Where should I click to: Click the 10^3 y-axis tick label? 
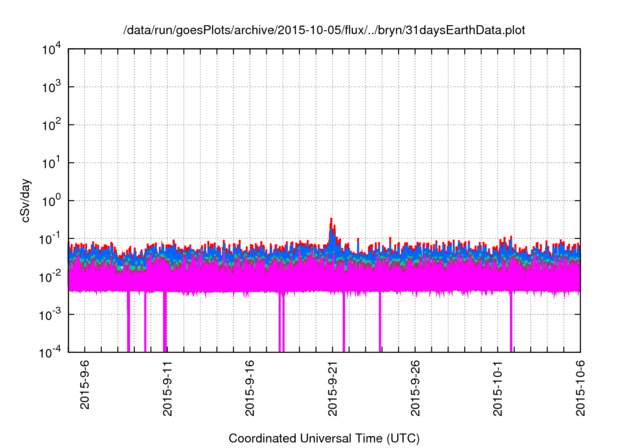coord(52,87)
